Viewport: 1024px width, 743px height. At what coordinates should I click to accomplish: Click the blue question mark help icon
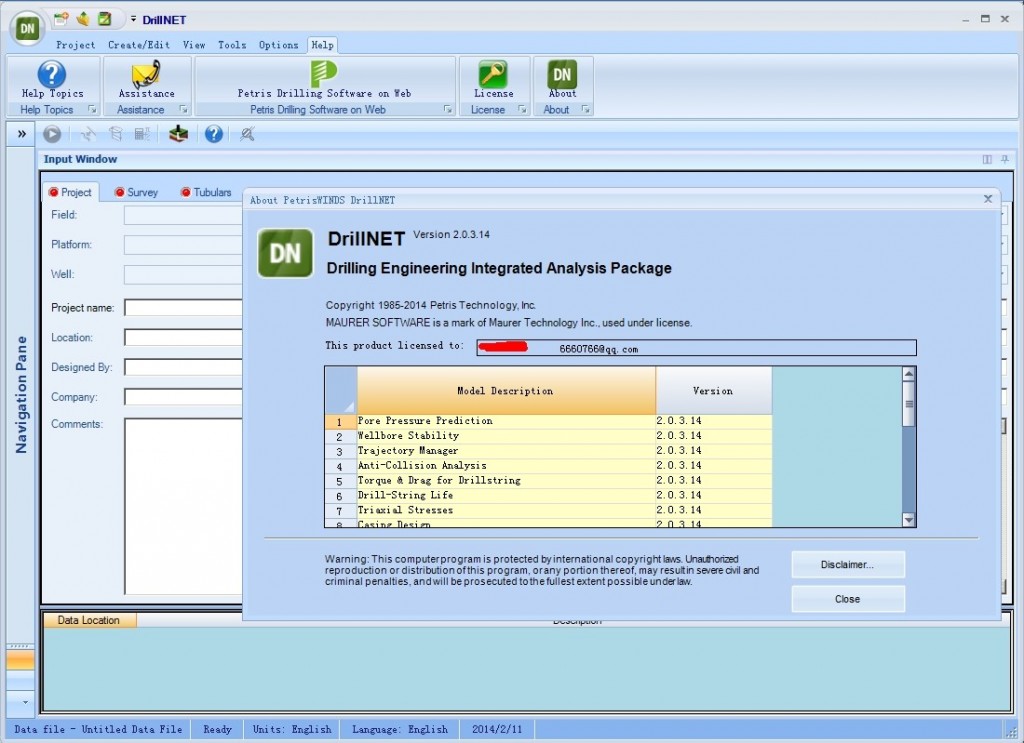pyautogui.click(x=212, y=134)
